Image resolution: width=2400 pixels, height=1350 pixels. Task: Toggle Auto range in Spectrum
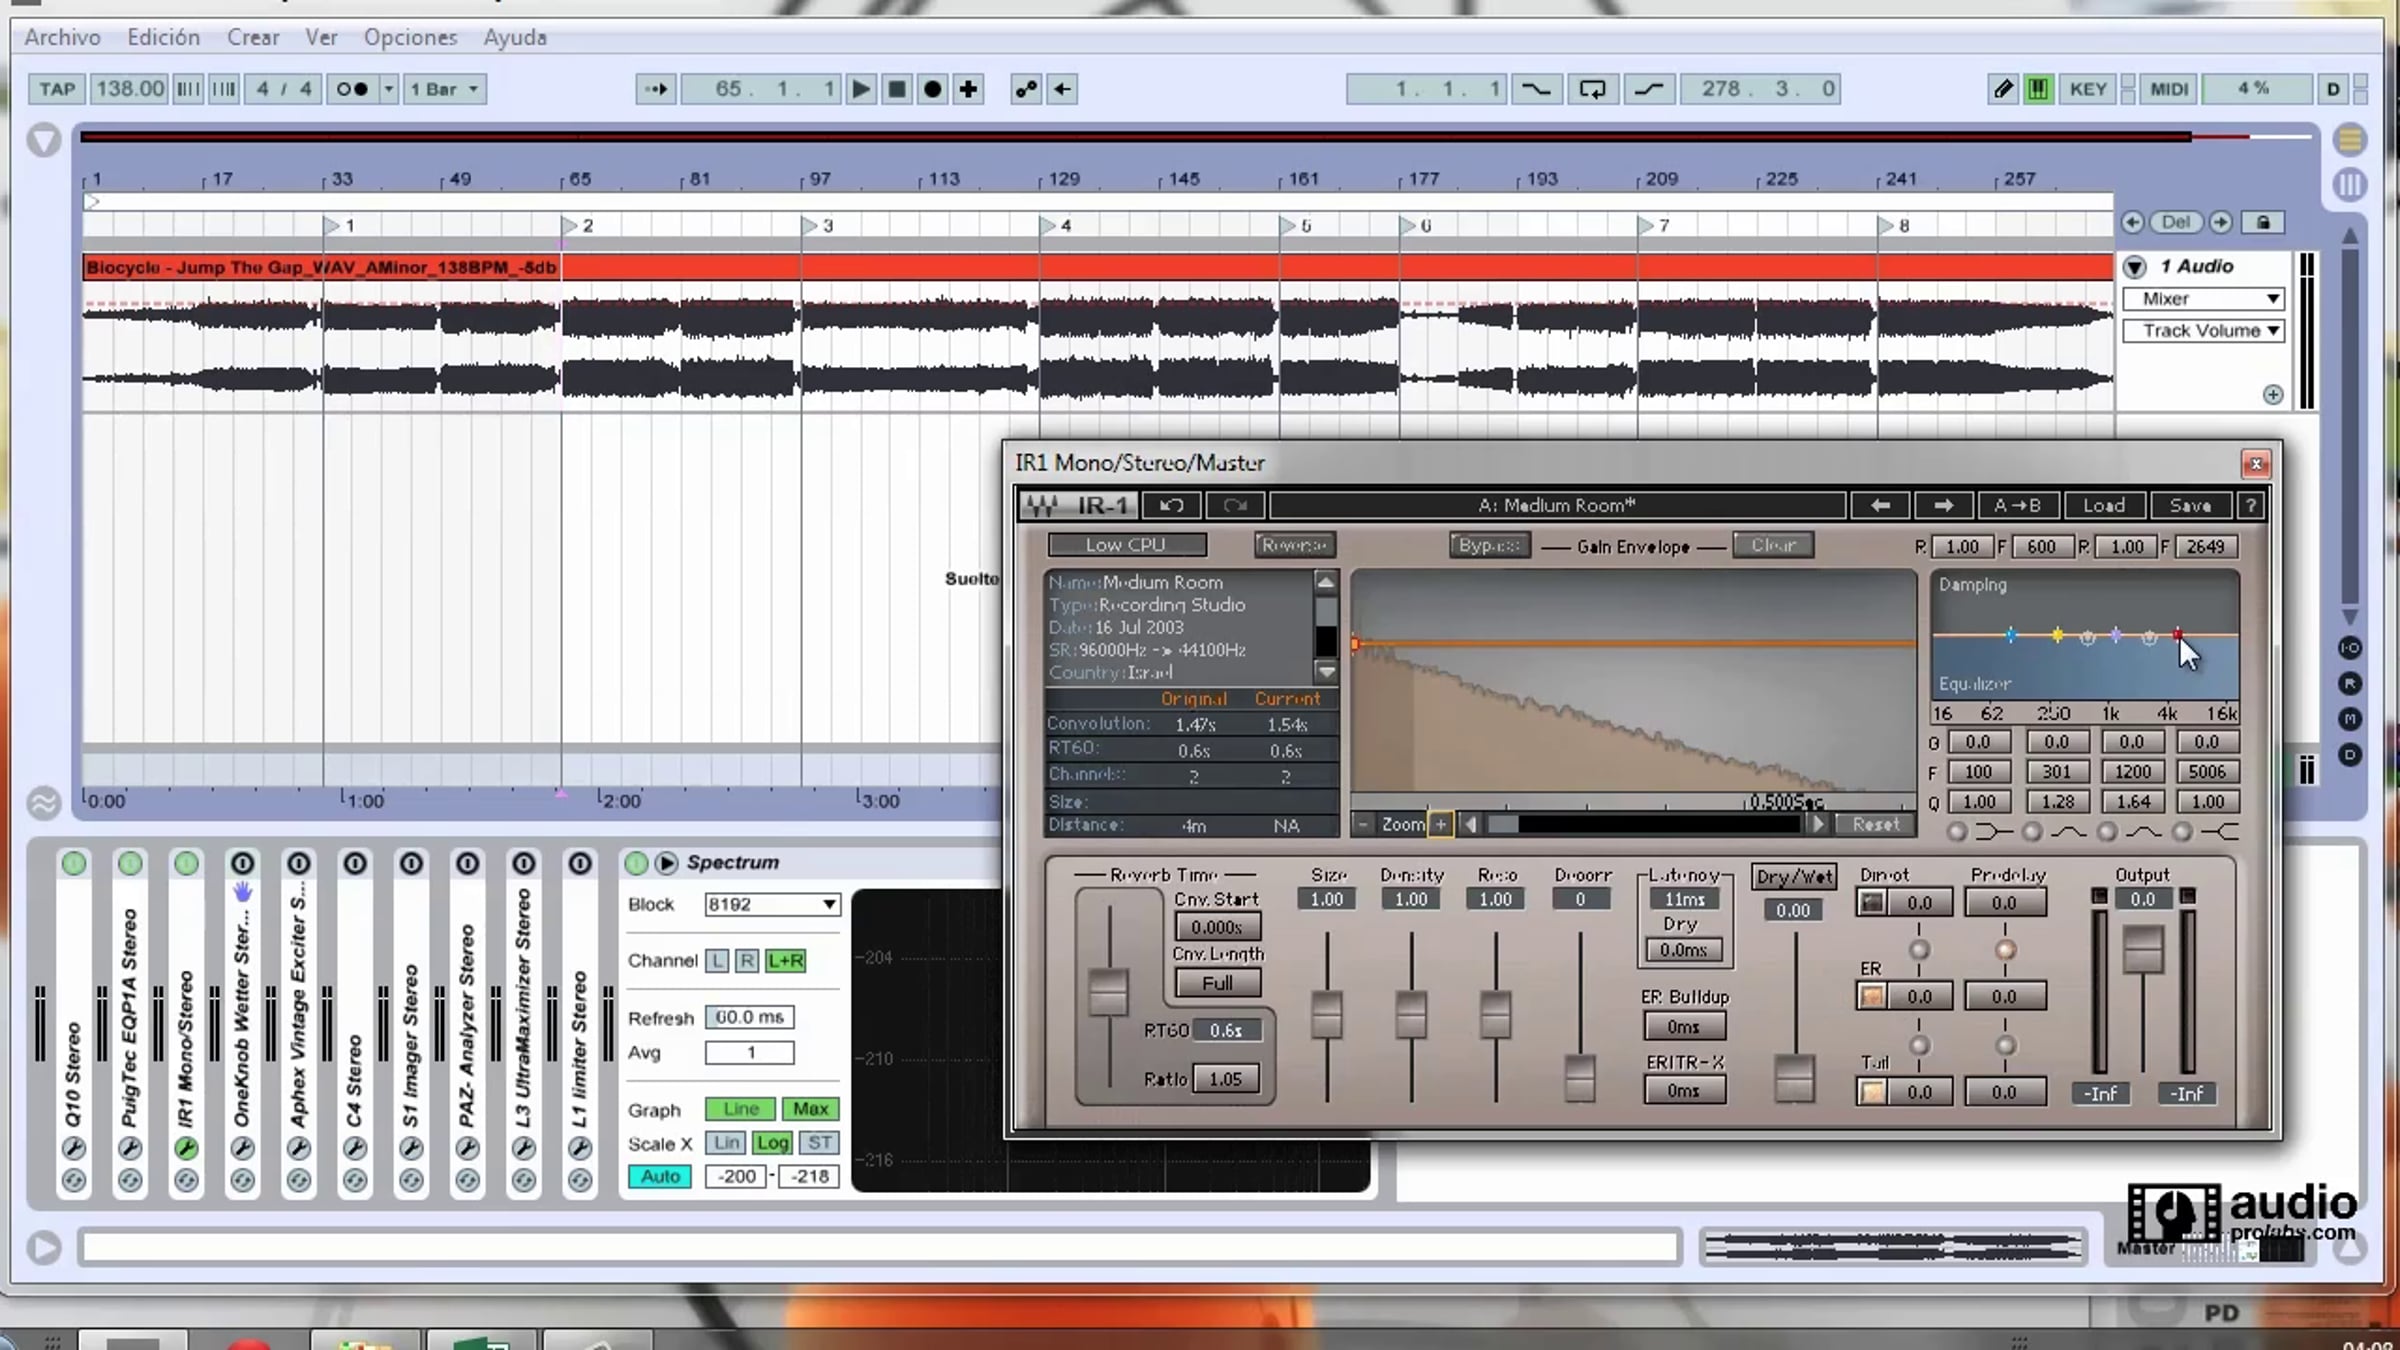660,1177
